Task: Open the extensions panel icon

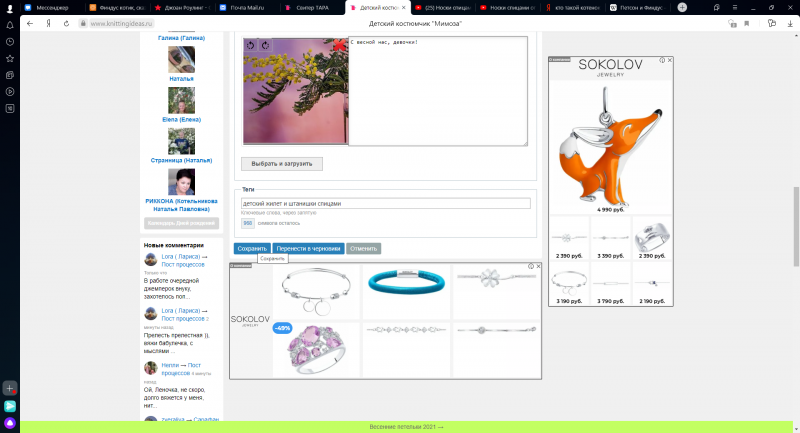Action: (x=771, y=23)
